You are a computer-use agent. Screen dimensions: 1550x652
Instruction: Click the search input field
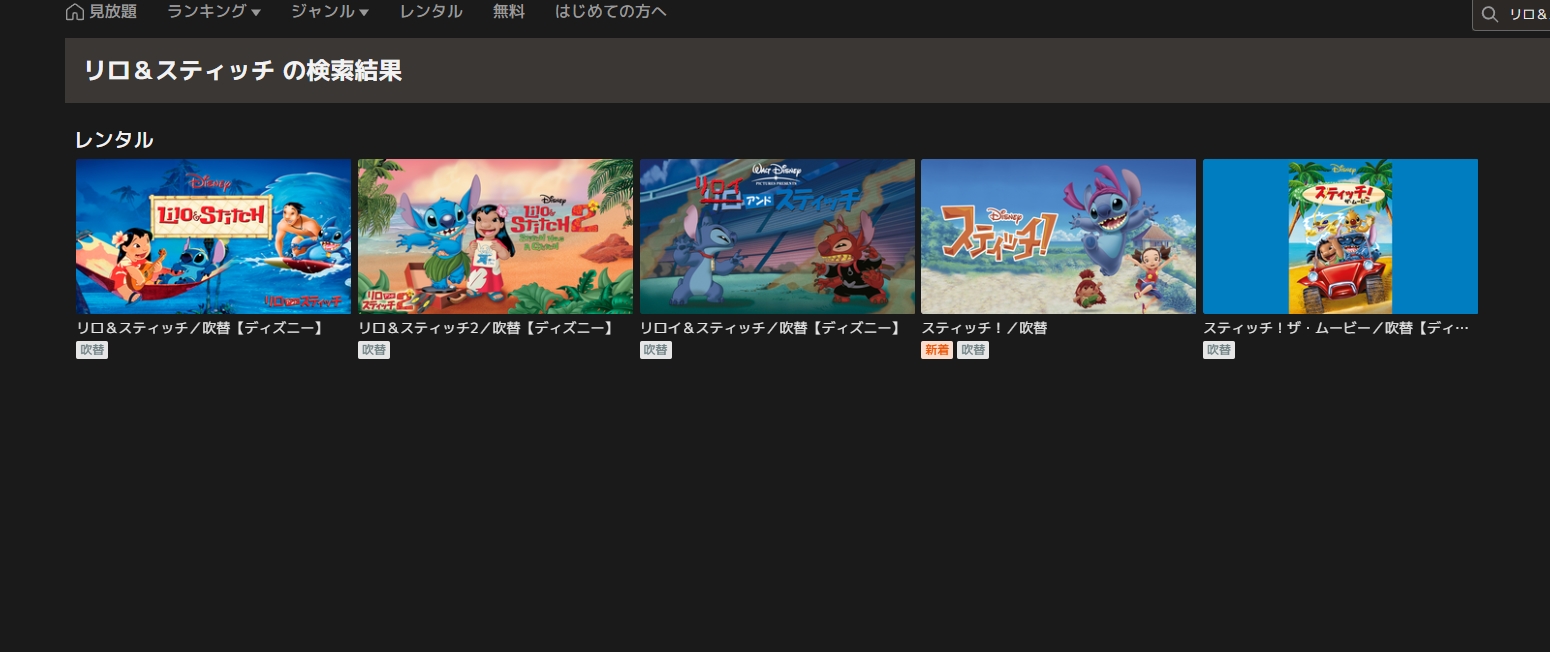1527,14
